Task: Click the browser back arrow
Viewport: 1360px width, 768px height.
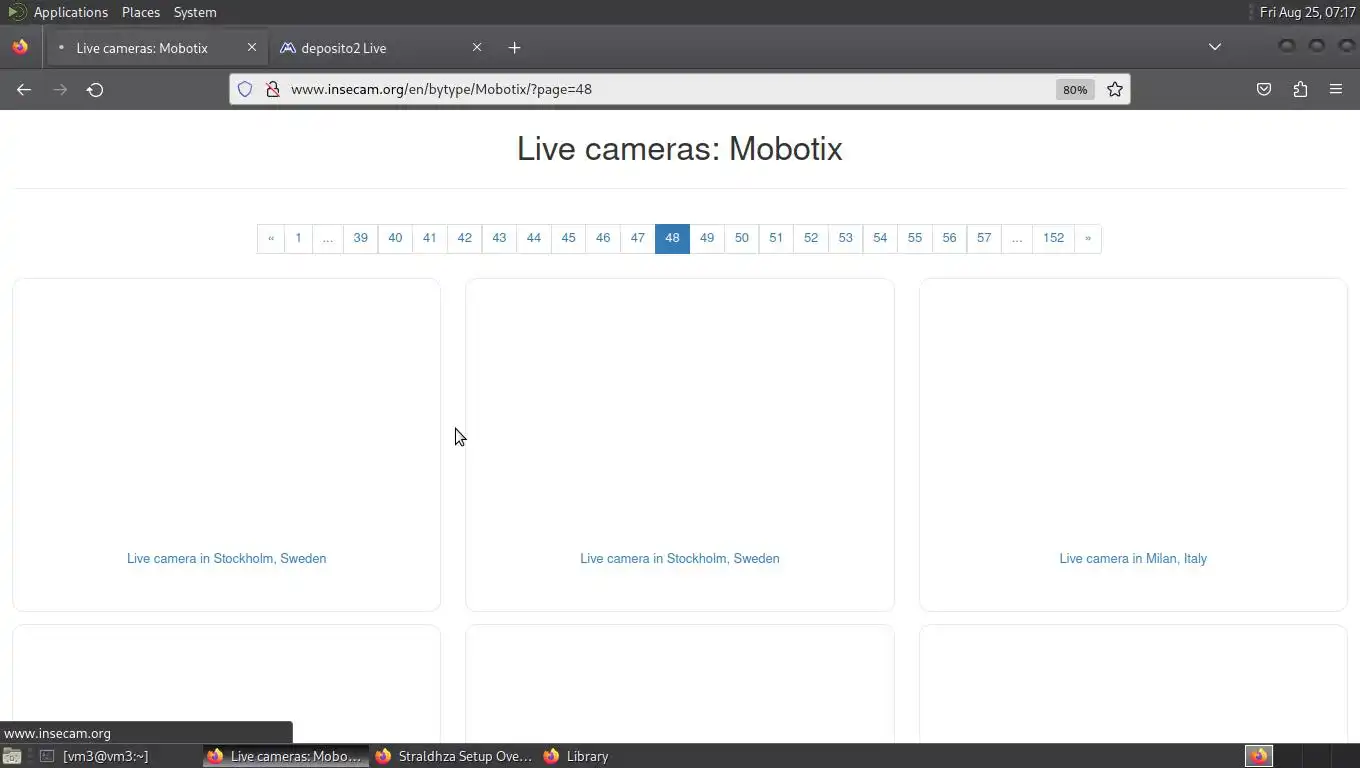Action: click(x=24, y=89)
